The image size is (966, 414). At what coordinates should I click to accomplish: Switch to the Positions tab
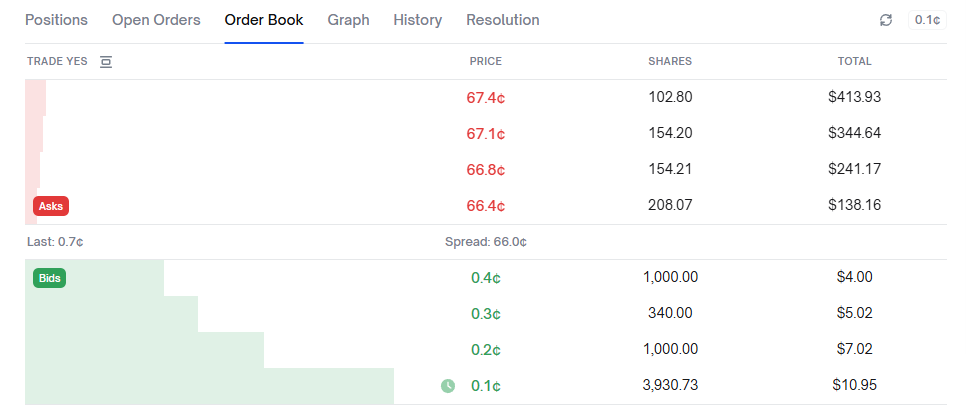pyautogui.click(x=56, y=20)
